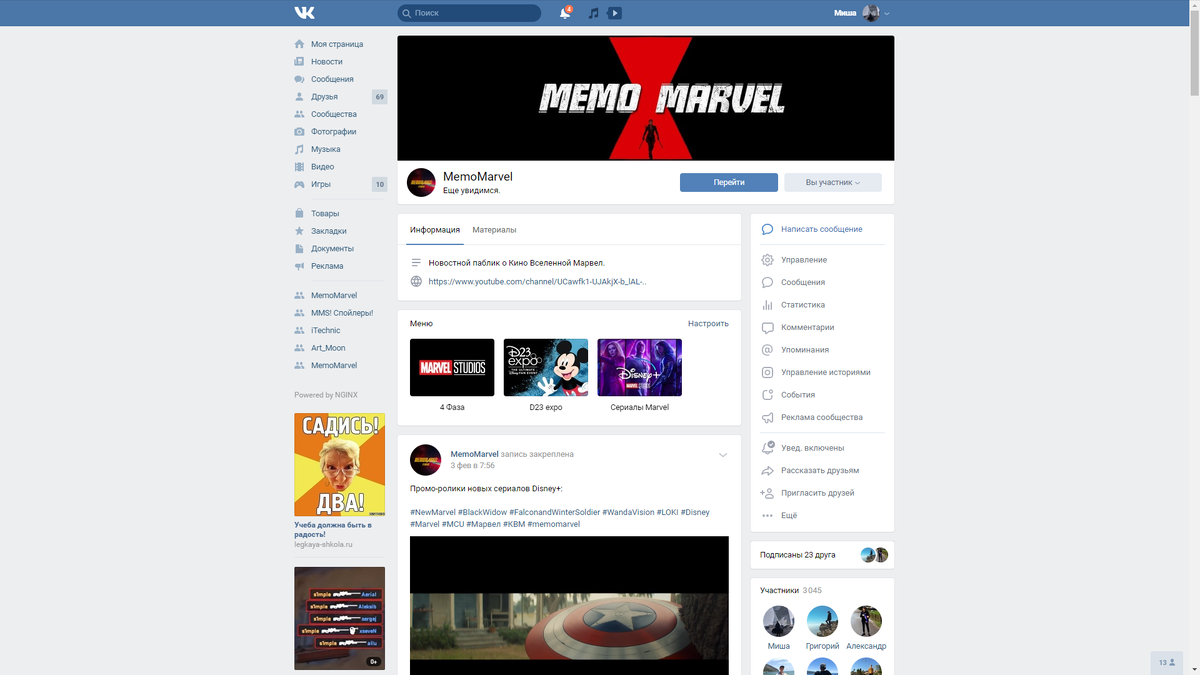The image size is (1200, 675).
Task: Click 'Пригласить друзей' icon
Action: (x=767, y=493)
